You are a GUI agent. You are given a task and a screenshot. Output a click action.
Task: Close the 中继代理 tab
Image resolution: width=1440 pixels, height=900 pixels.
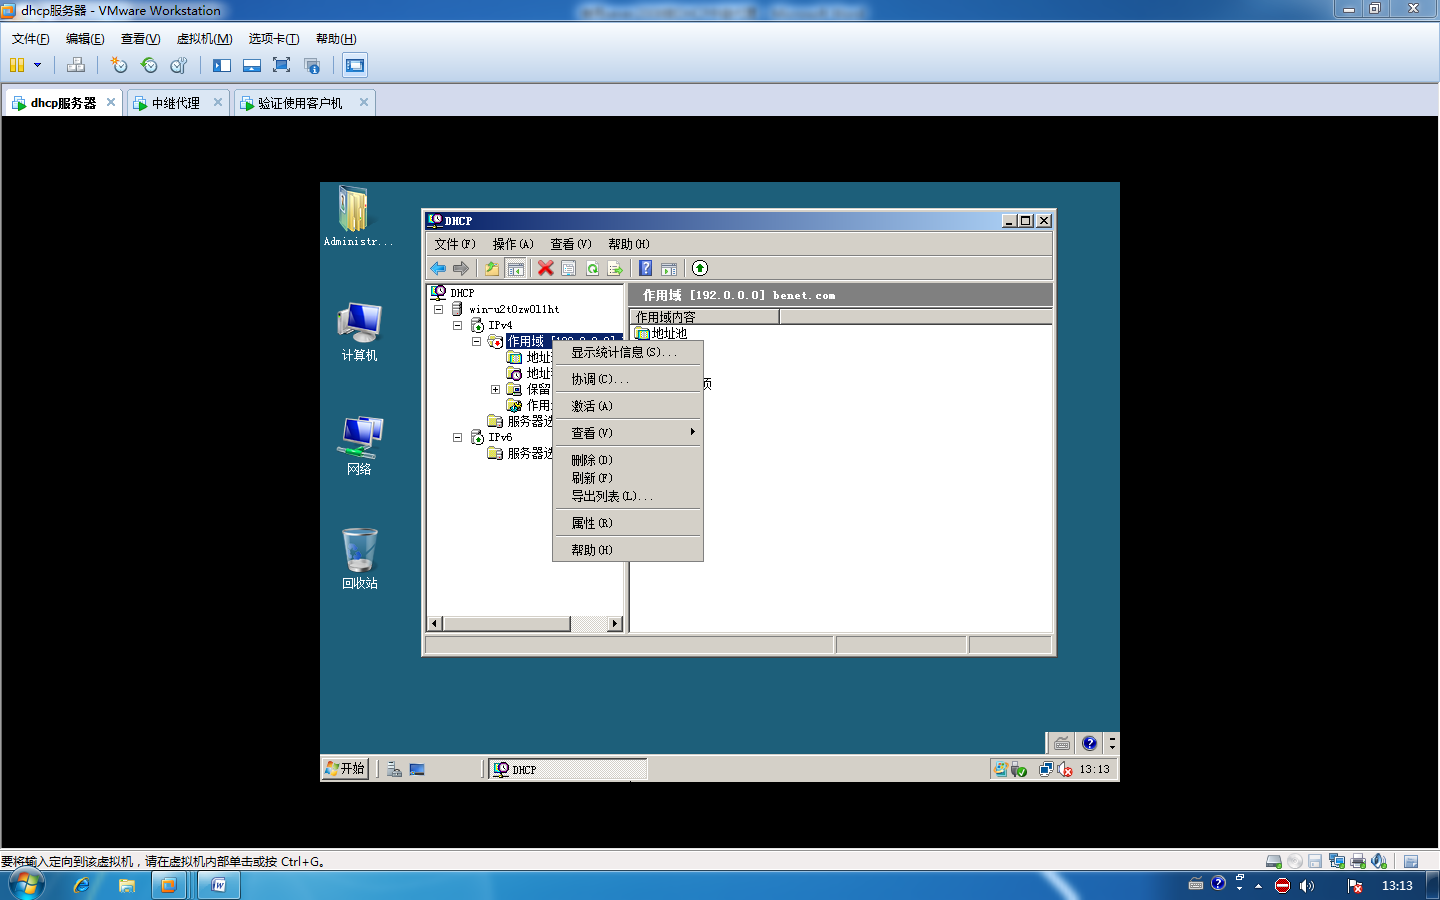[x=218, y=102]
